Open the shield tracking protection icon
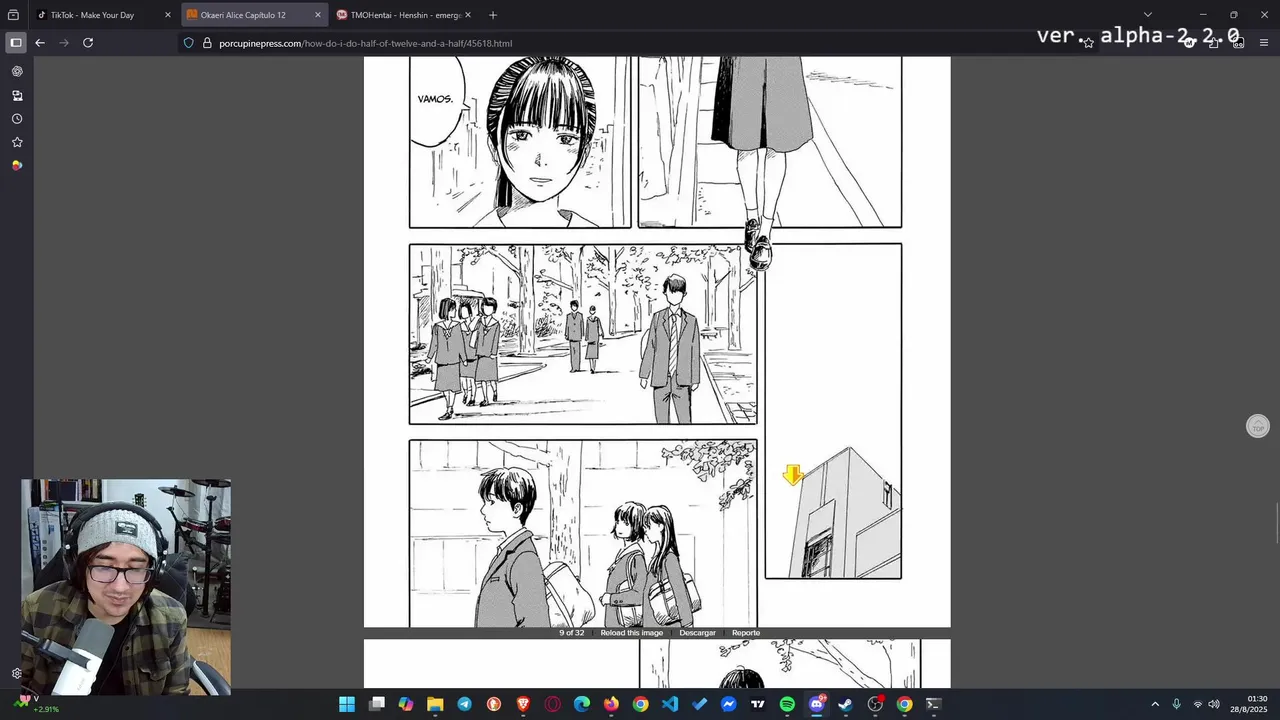This screenshot has width=1280, height=720. (188, 43)
